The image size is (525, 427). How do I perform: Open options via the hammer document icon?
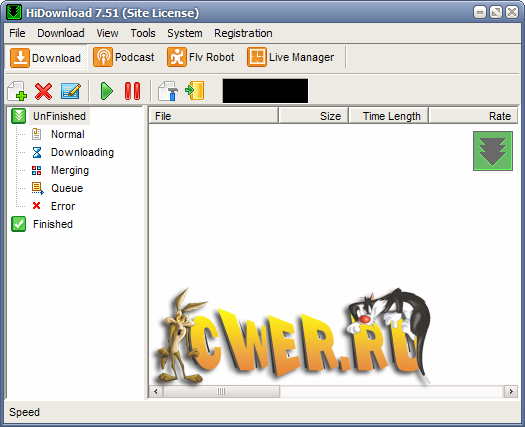[x=168, y=91]
